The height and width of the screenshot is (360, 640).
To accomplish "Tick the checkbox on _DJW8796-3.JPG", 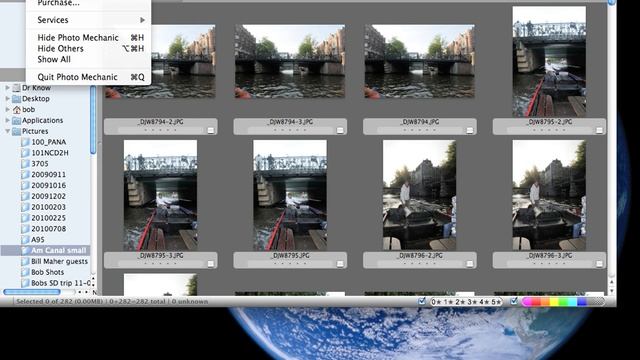I will 599,264.
